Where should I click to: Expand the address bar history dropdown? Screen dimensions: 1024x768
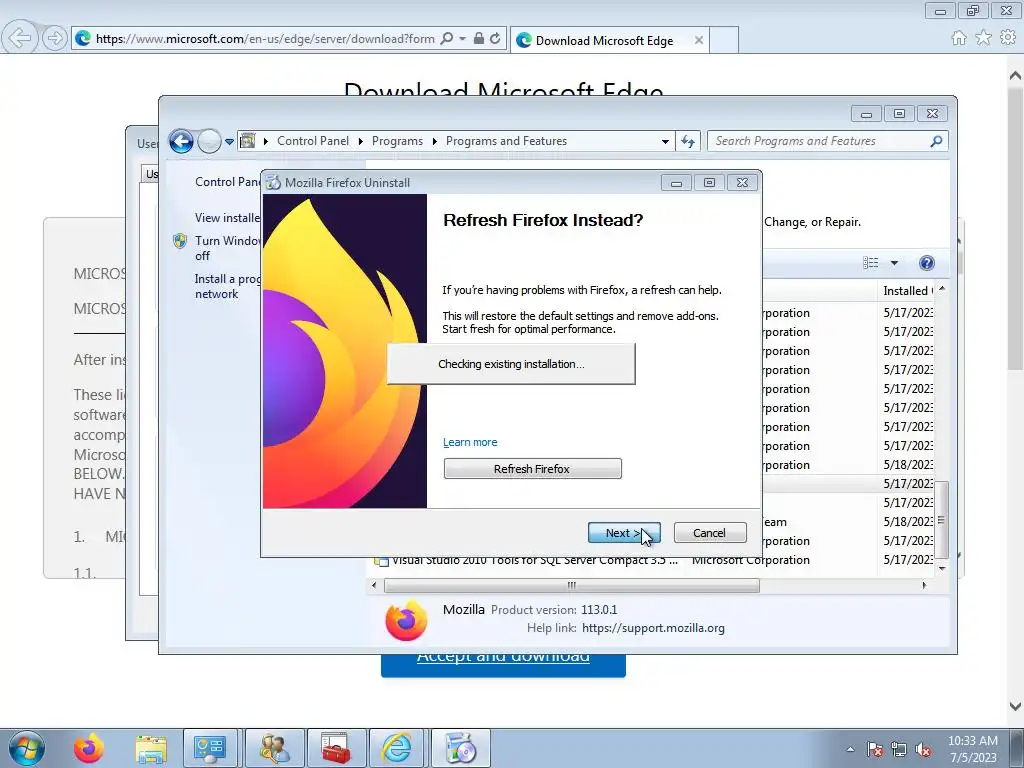[x=665, y=141]
